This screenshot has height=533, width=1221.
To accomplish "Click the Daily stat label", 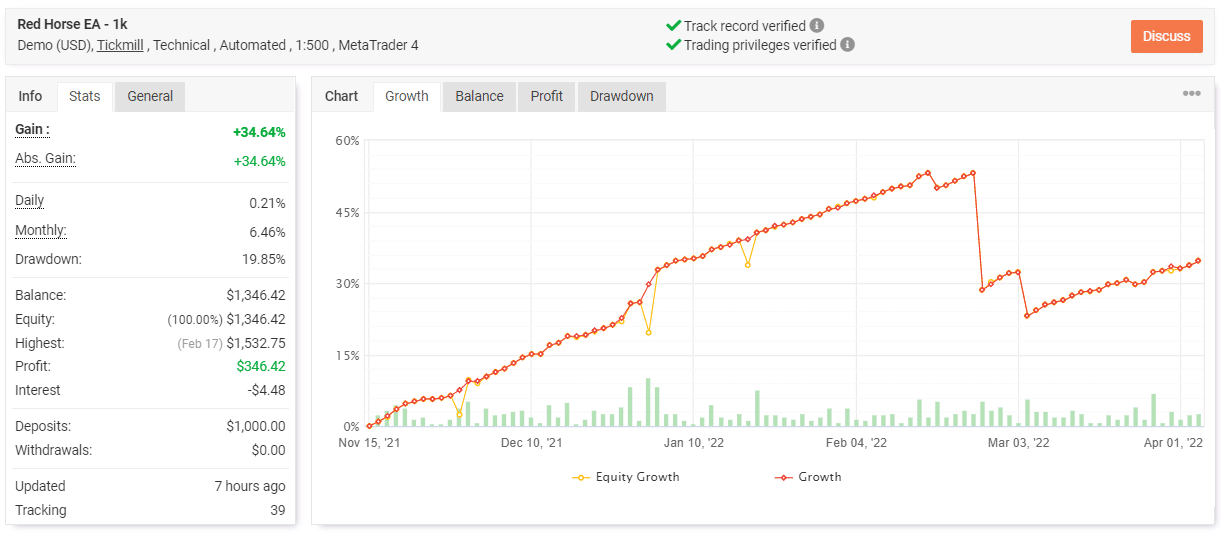I will (30, 201).
